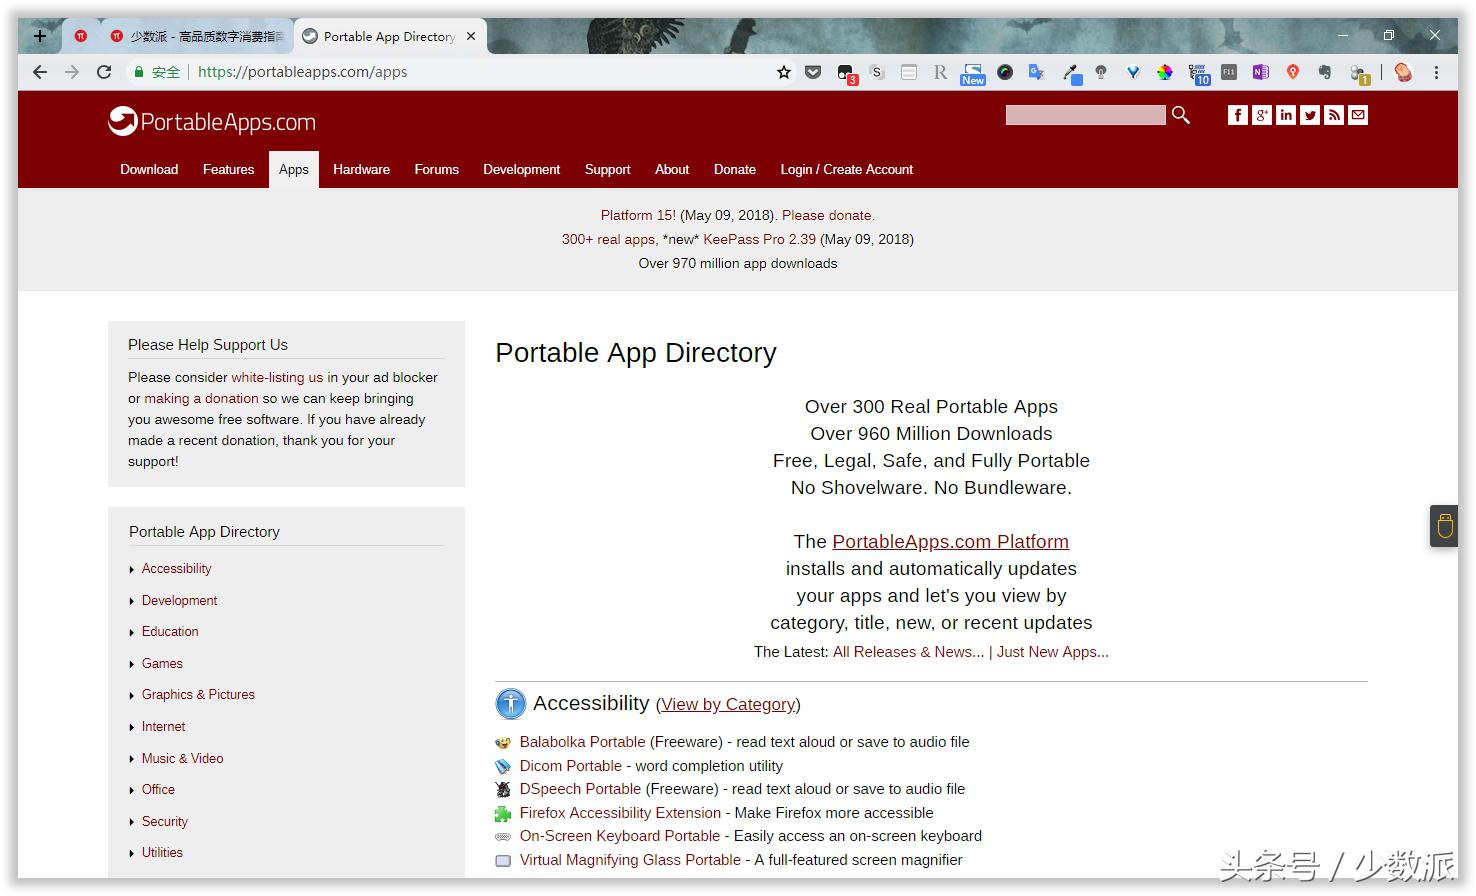
Task: Open the Balabolka Portable link
Action: coord(582,742)
